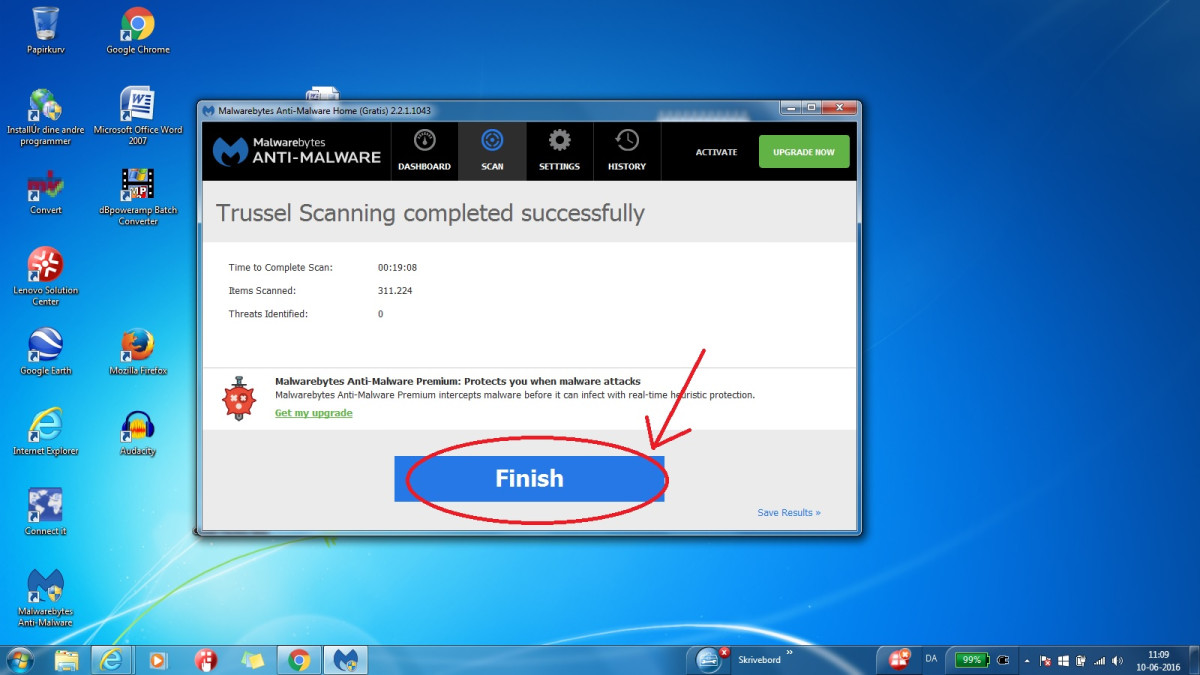1200x675 pixels.
Task: Open the Windows Start menu
Action: pyautogui.click(x=20, y=660)
